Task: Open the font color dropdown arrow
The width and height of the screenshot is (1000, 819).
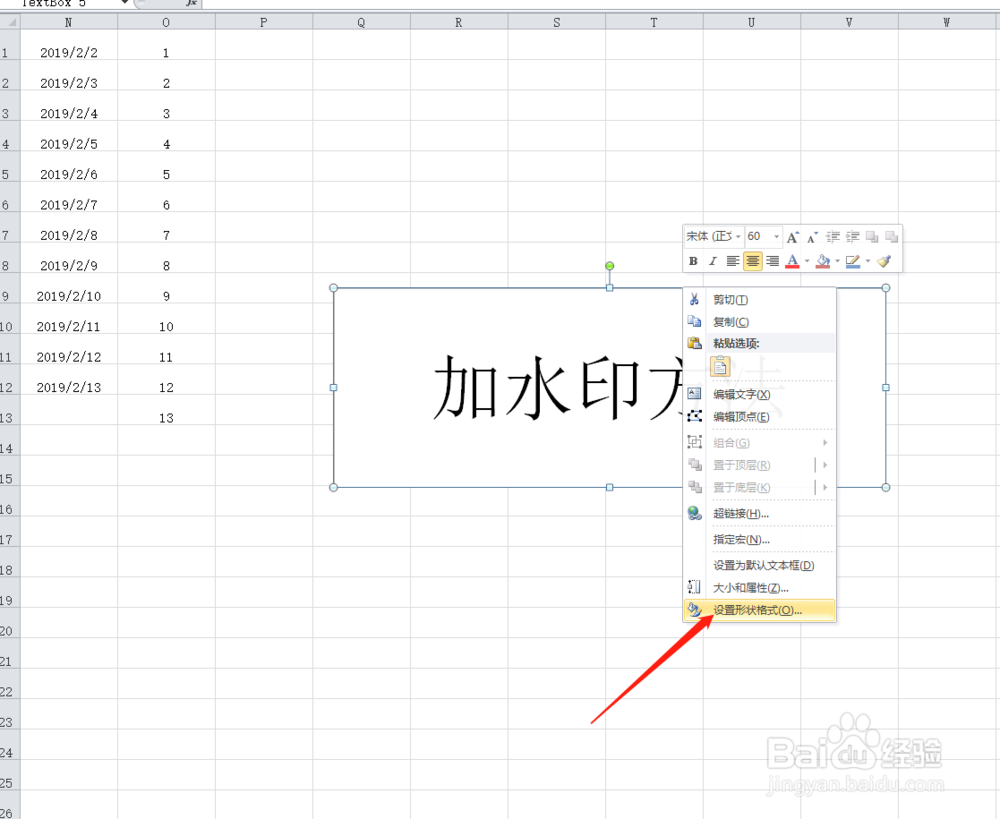Action: tap(806, 261)
